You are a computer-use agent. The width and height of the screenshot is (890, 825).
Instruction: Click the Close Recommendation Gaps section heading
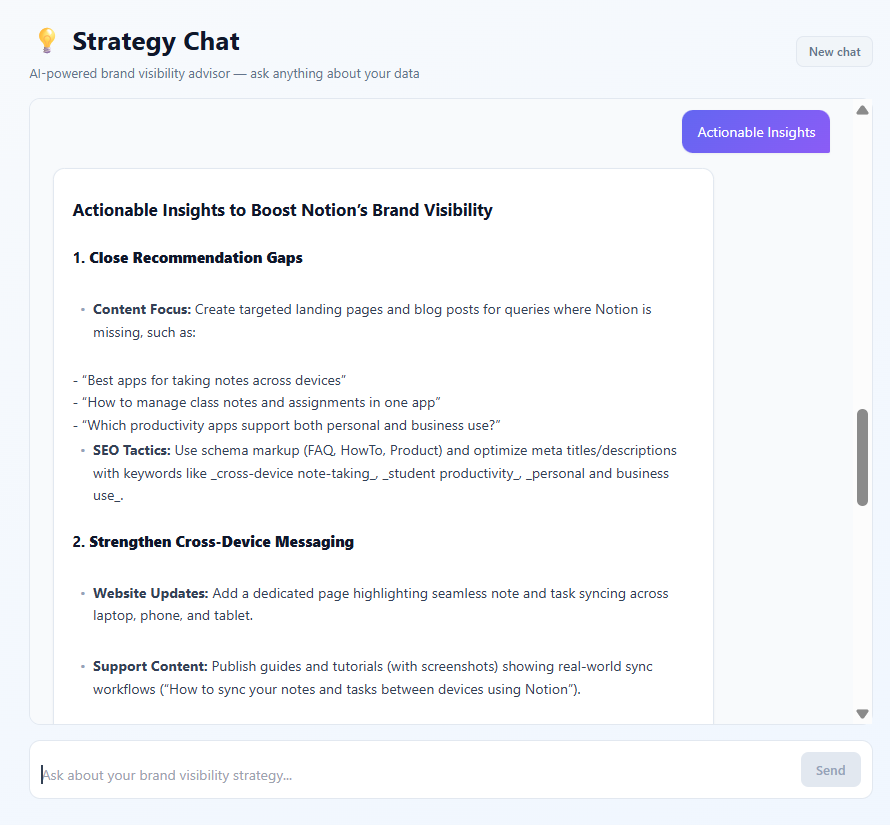click(187, 257)
